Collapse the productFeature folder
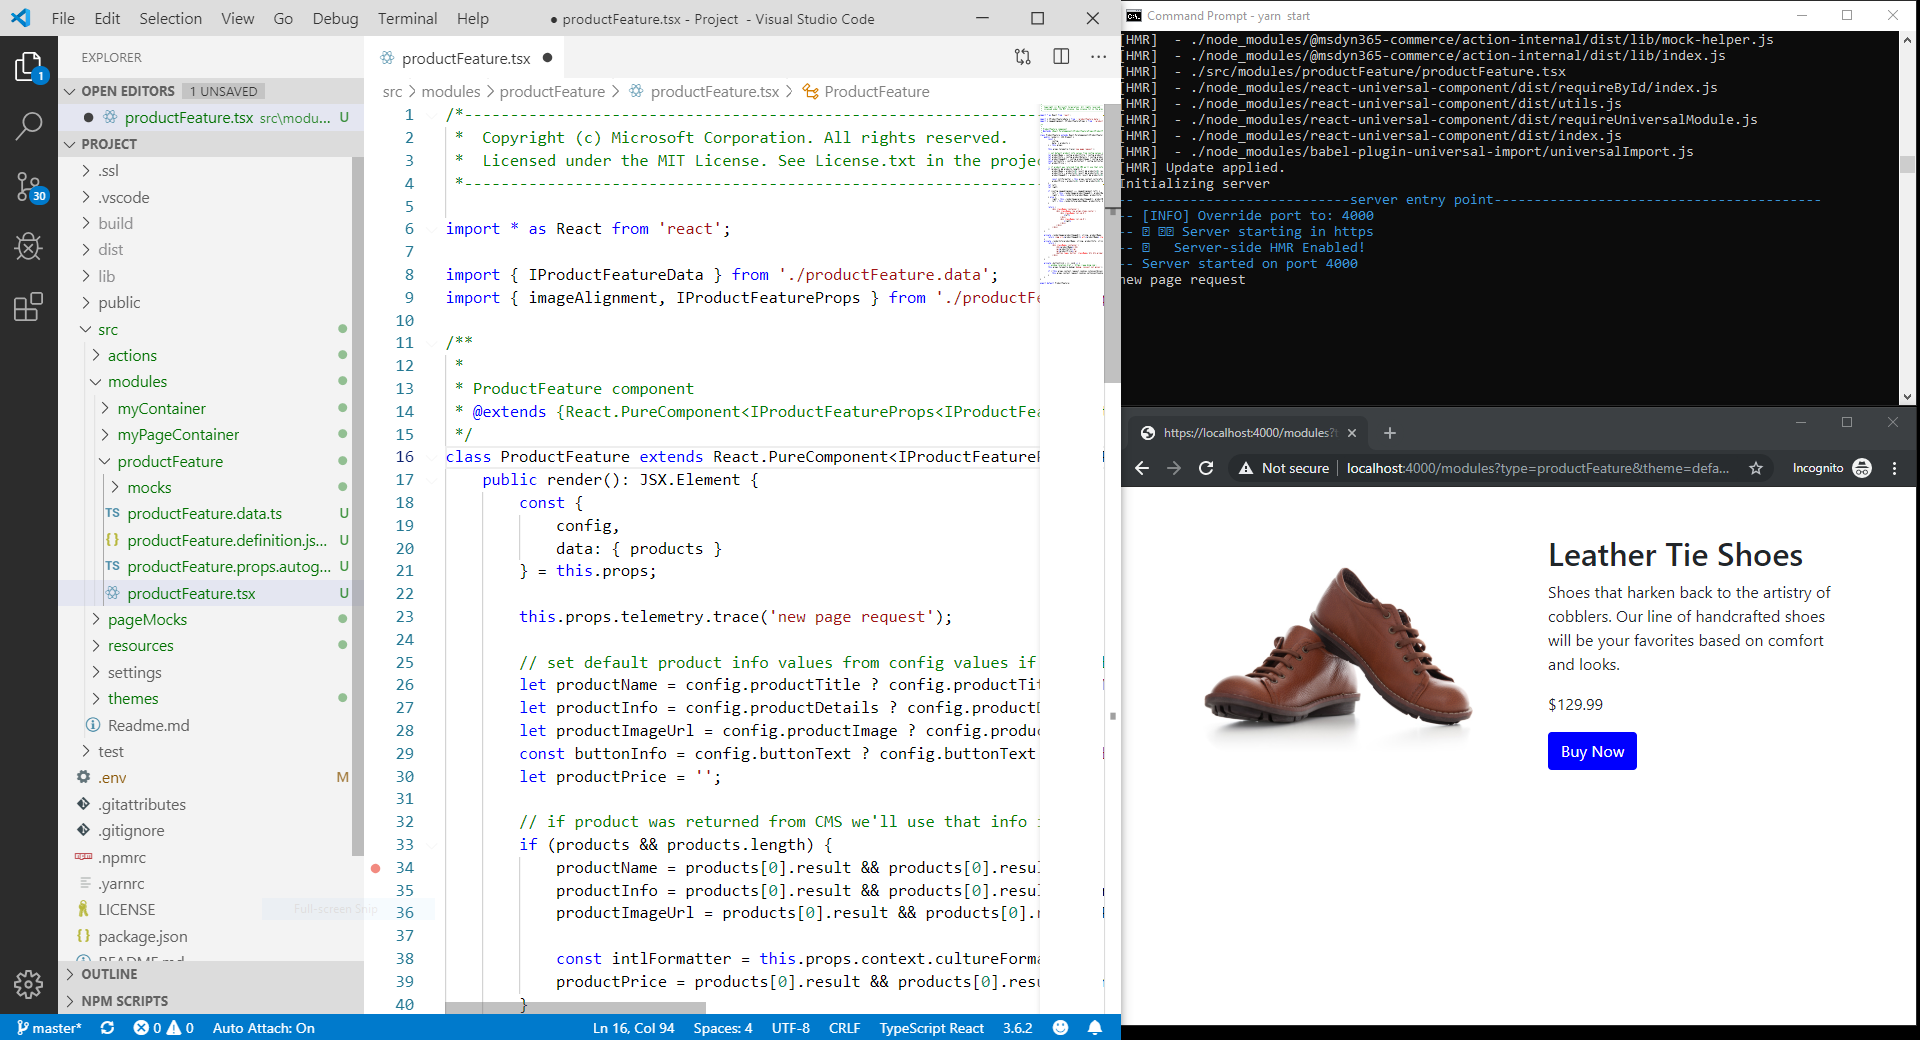The width and height of the screenshot is (1920, 1040). [x=170, y=461]
